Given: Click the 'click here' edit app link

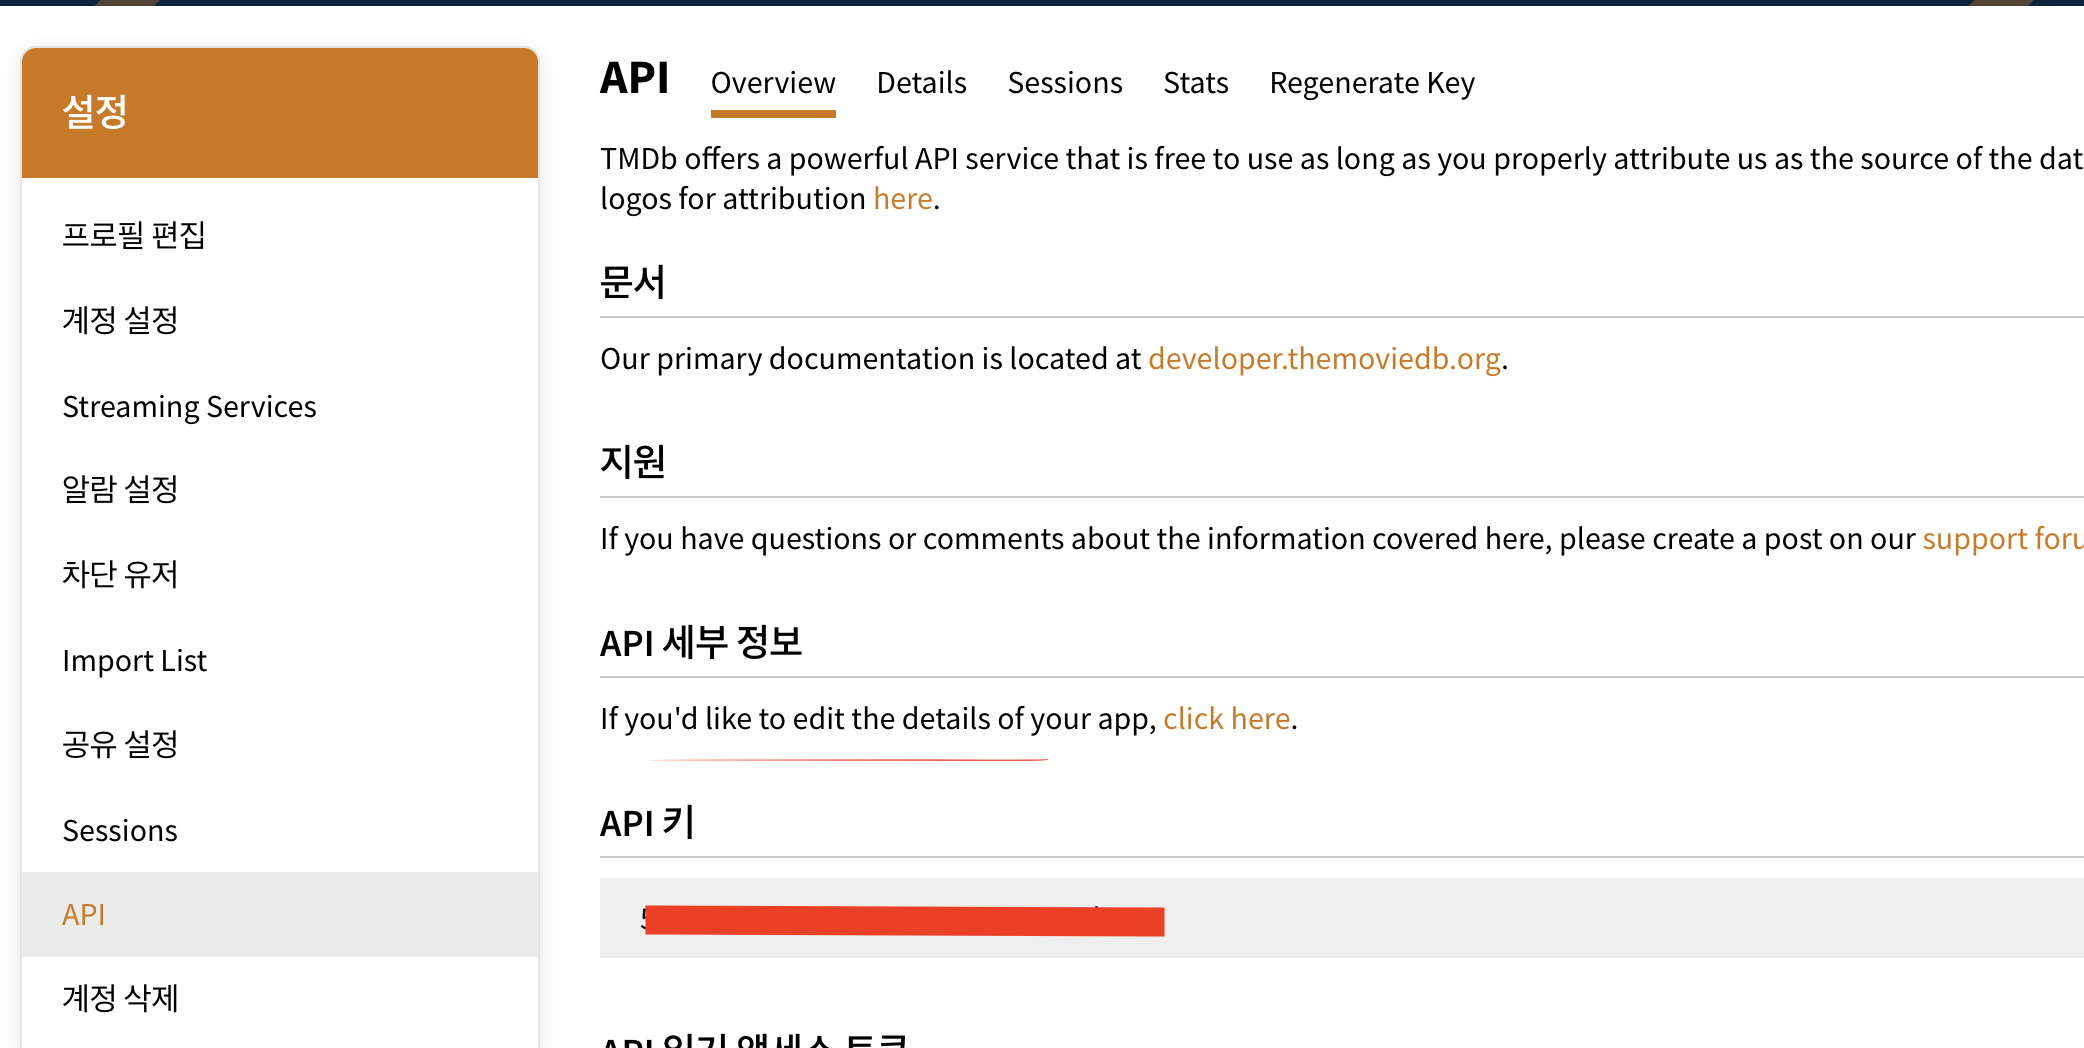Looking at the screenshot, I should click(1227, 719).
